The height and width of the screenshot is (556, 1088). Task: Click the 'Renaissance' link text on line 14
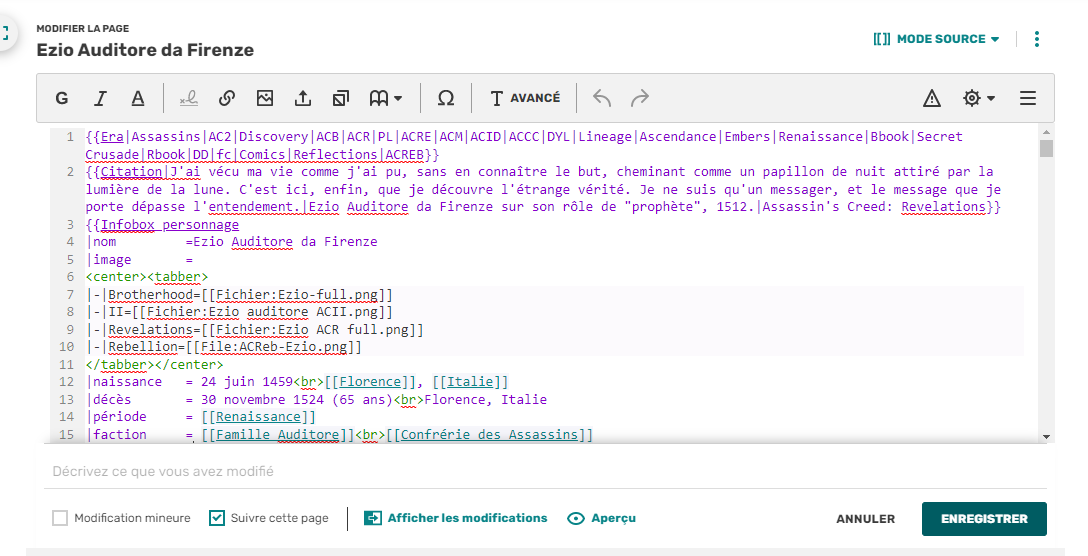[x=258, y=416]
